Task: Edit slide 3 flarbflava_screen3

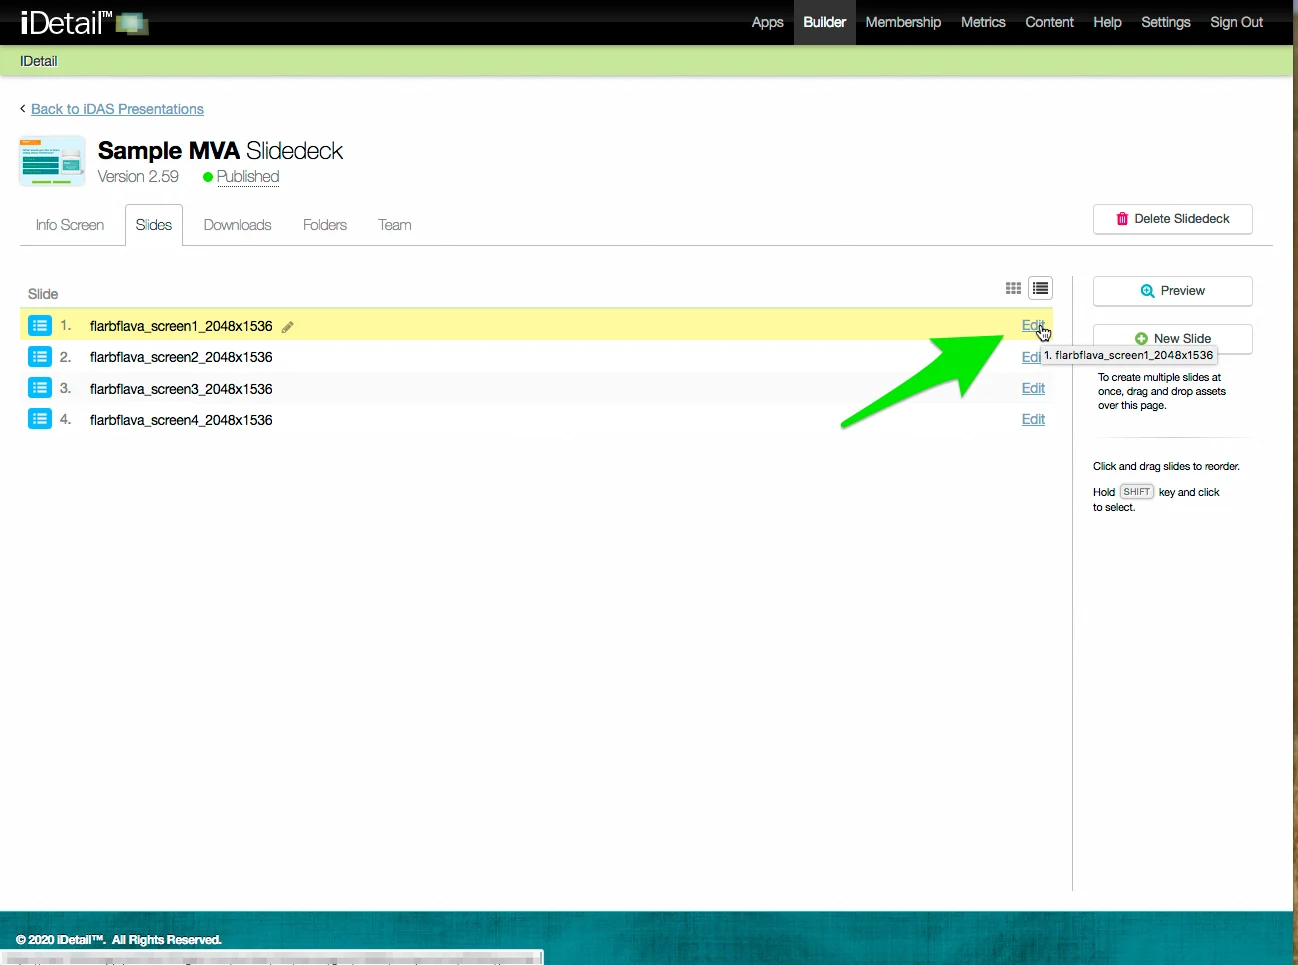Action: click(1033, 388)
